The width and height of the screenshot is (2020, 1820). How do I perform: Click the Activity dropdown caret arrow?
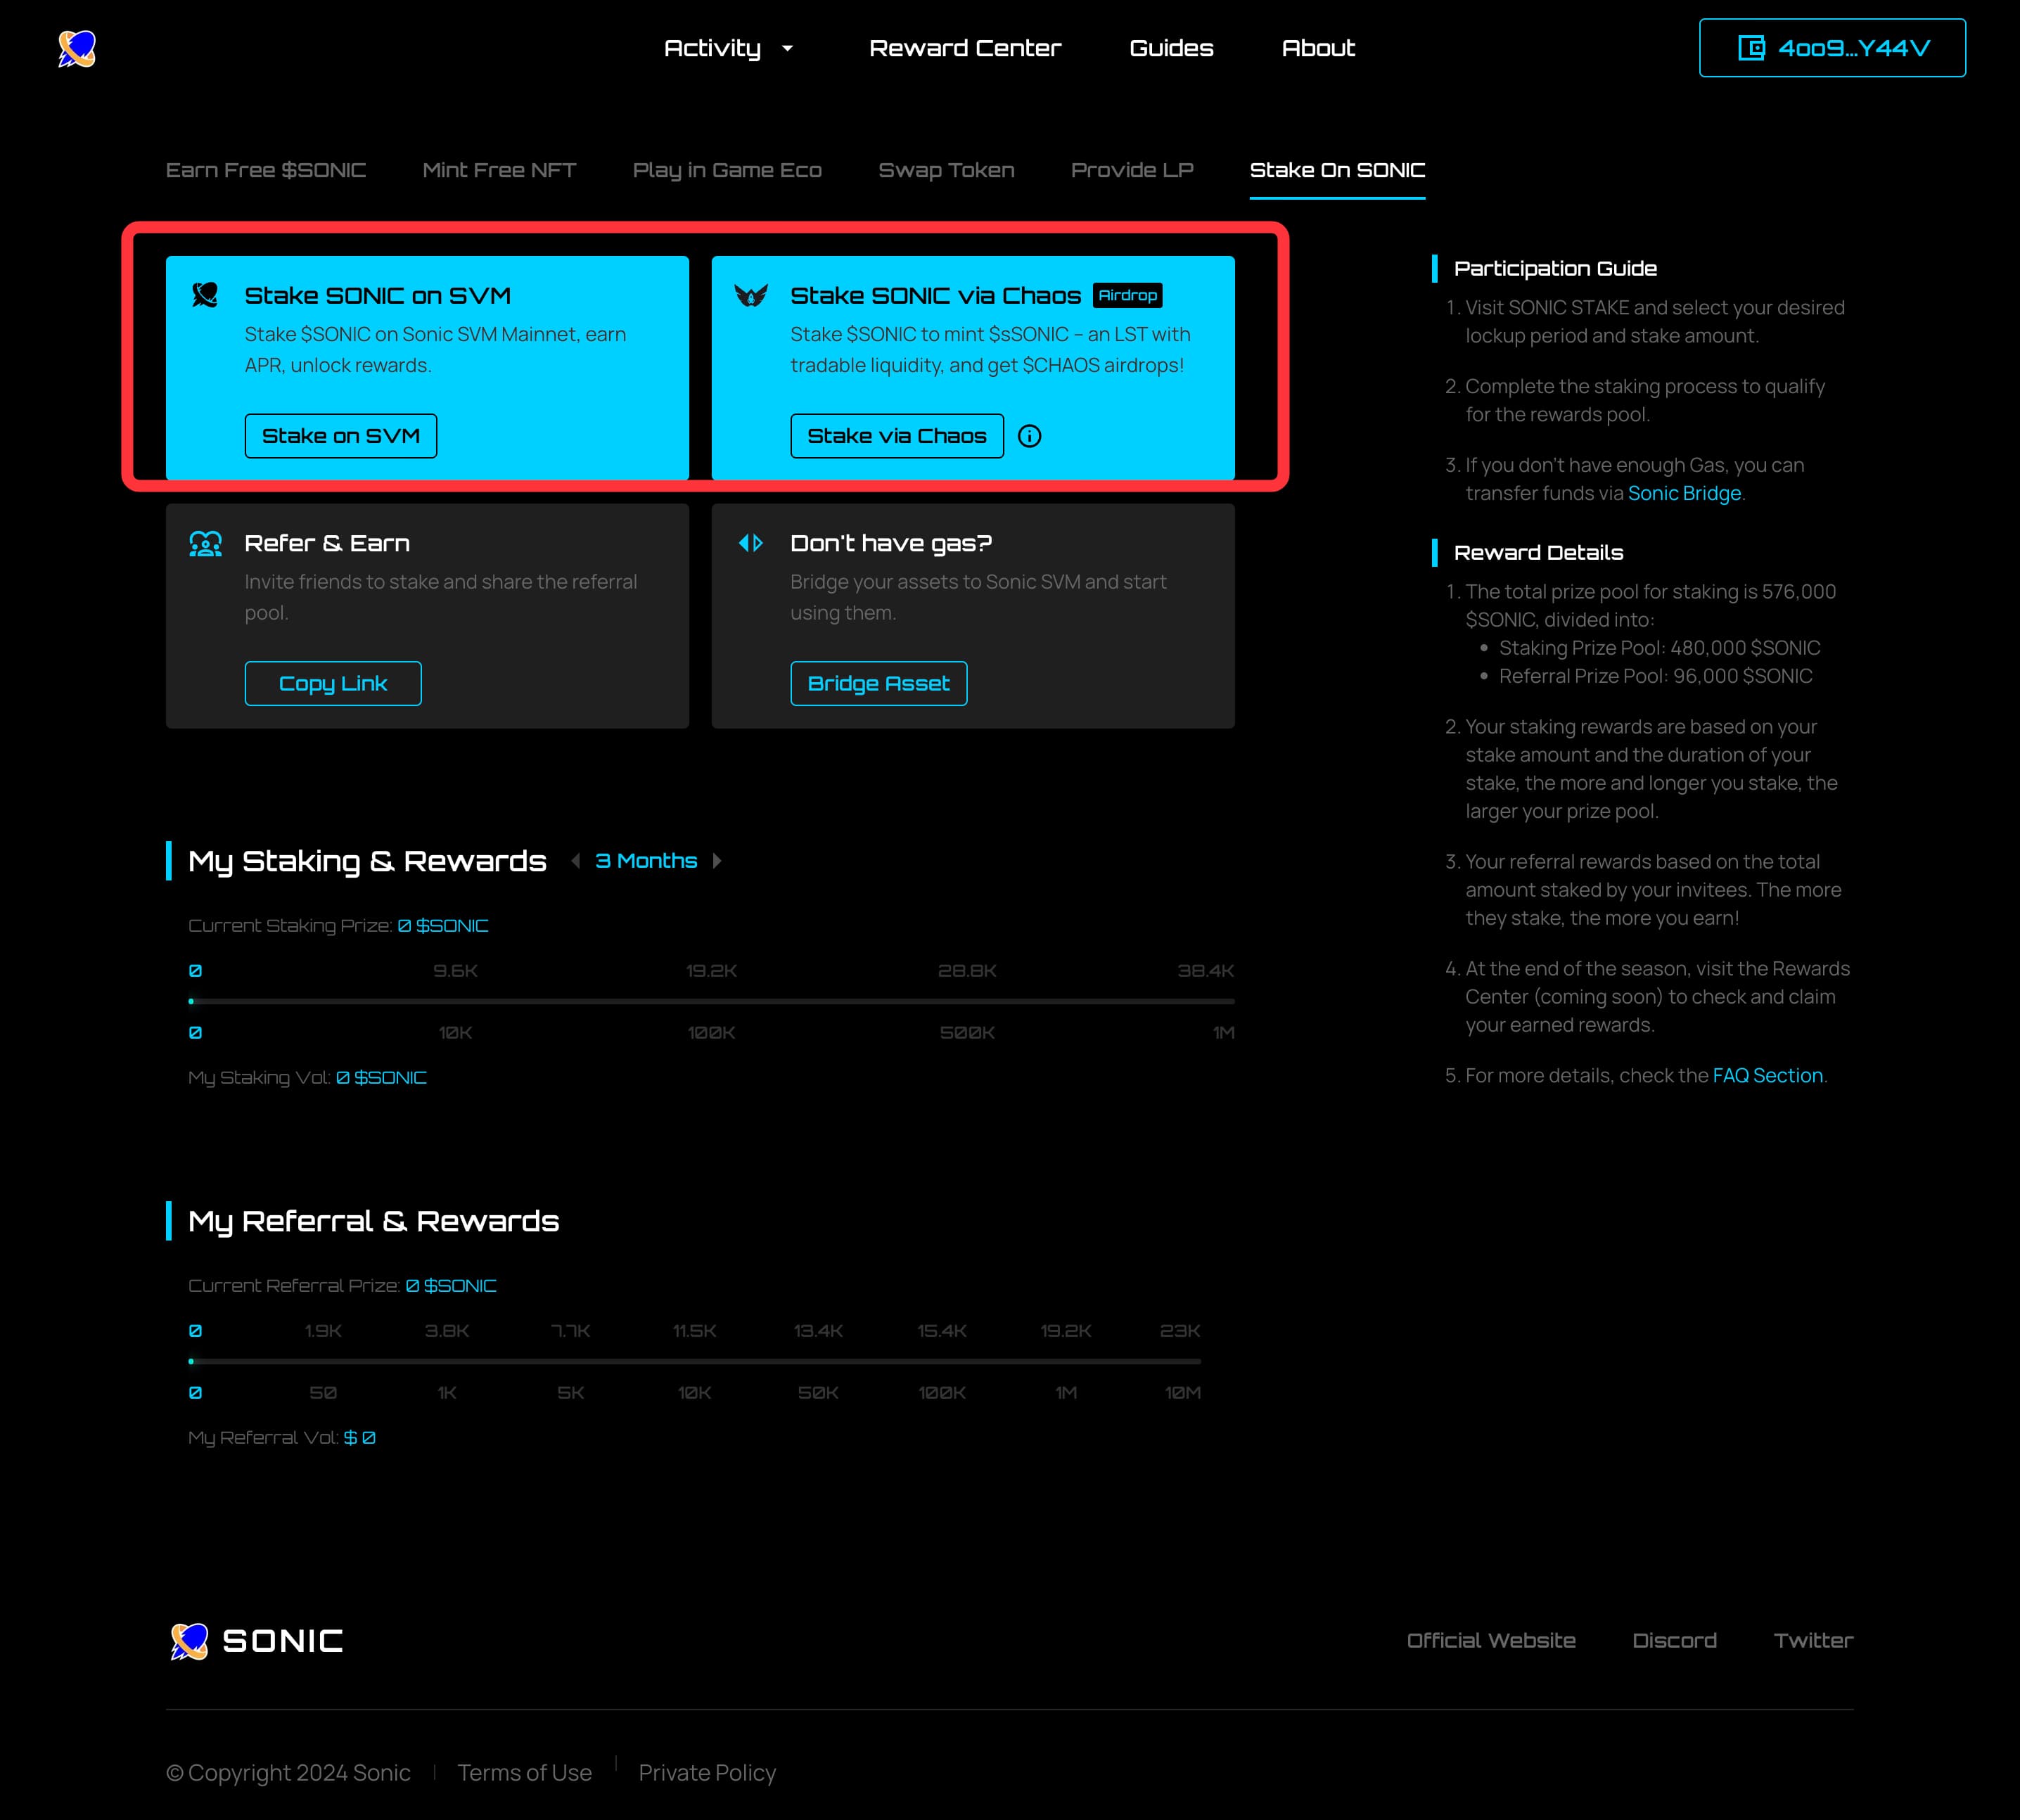pos(787,48)
